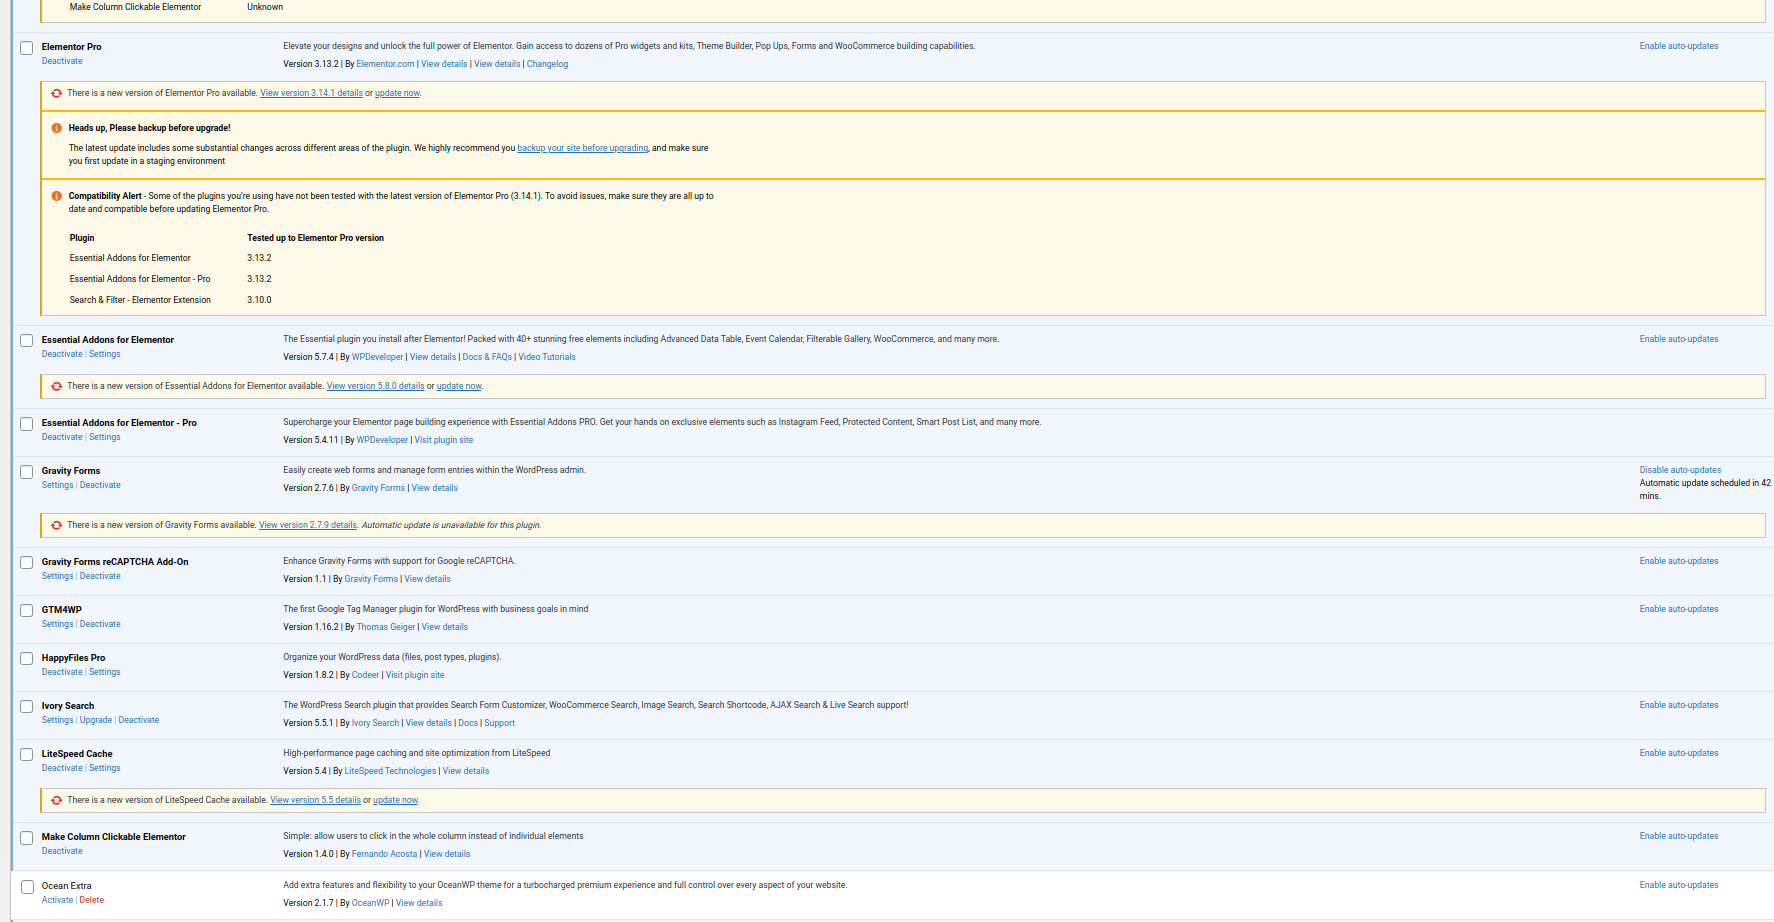This screenshot has height=922, width=1774.
Task: Tick the Gravity Forms plugin checkbox
Action: [27, 472]
